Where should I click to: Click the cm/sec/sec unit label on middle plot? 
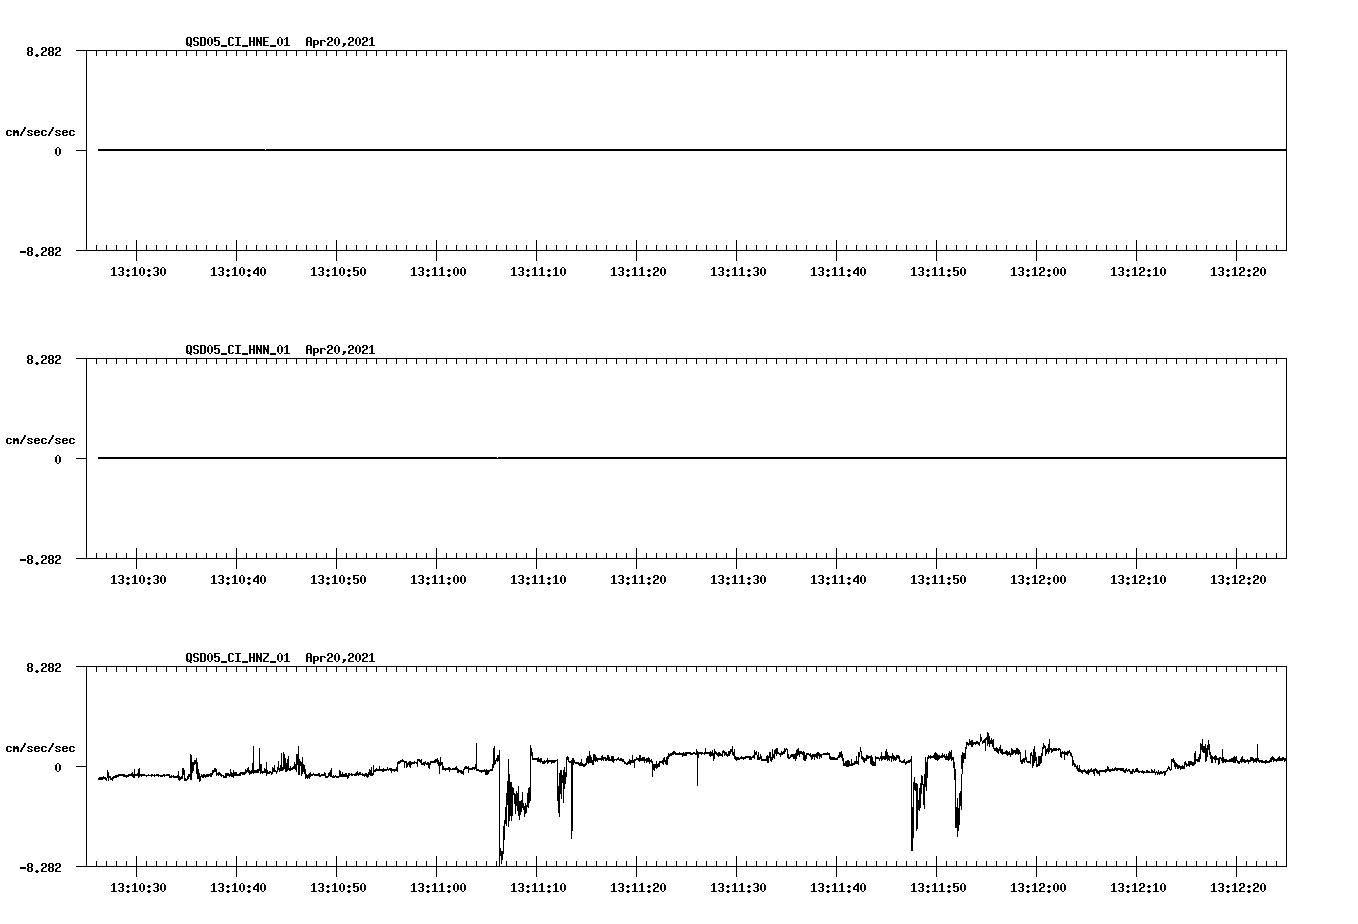point(41,439)
